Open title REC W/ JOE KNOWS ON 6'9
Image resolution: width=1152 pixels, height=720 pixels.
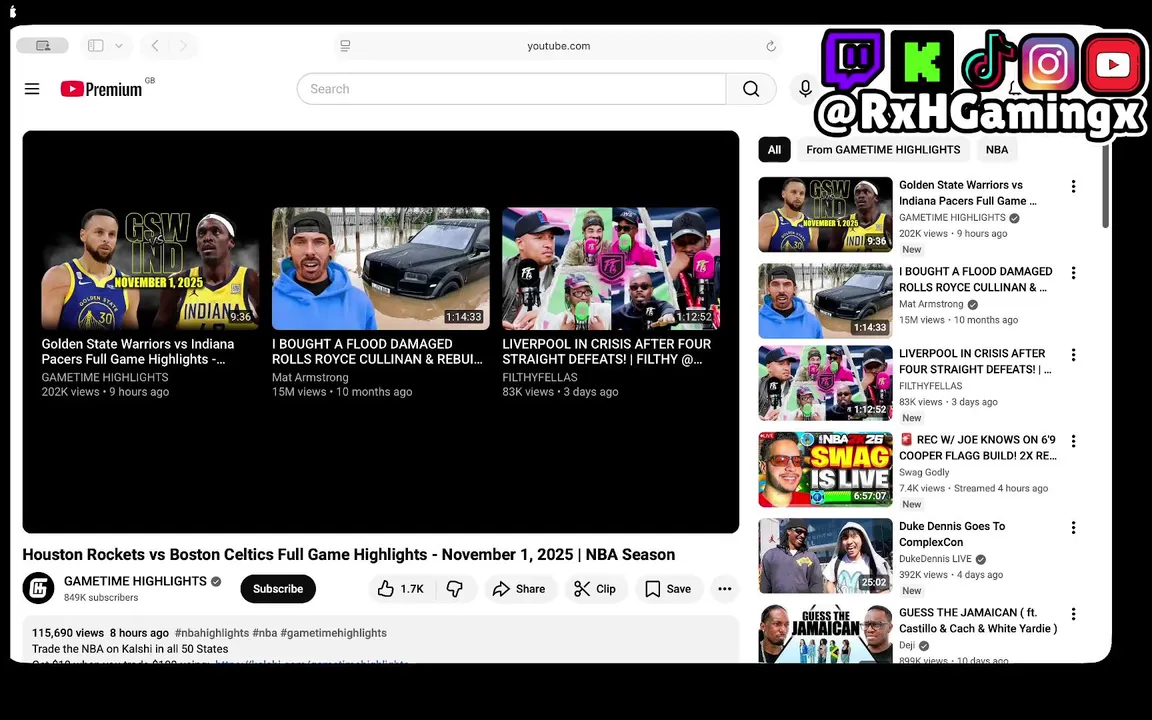[979, 447]
